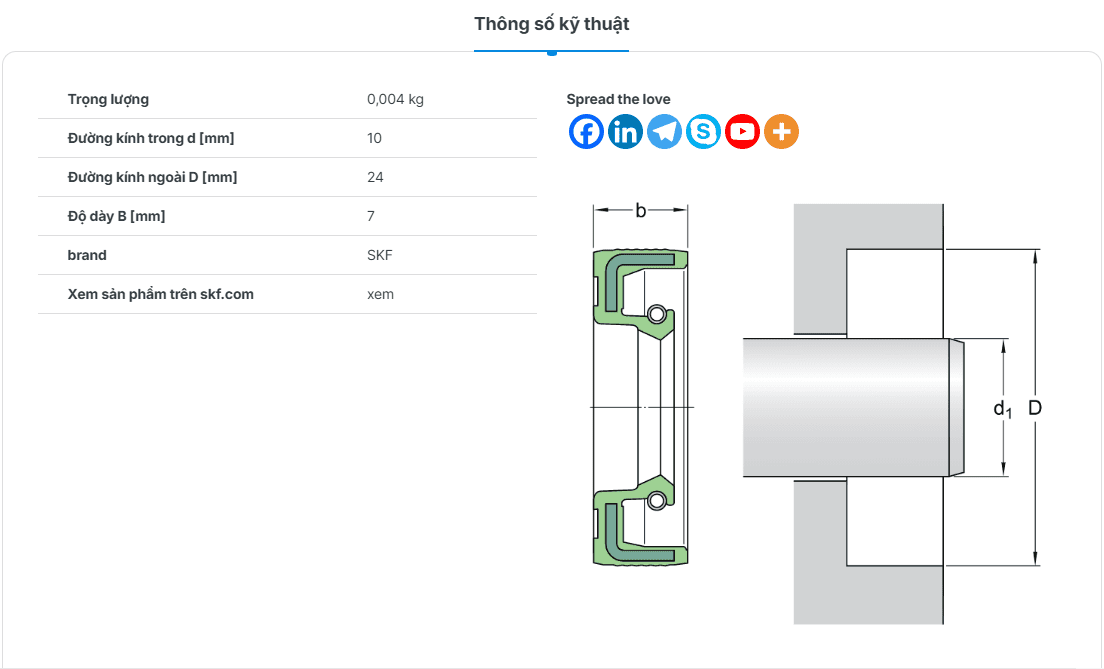Select the 'Đường kính trong d [mm]' label
The height and width of the screenshot is (669, 1104).
tap(151, 138)
